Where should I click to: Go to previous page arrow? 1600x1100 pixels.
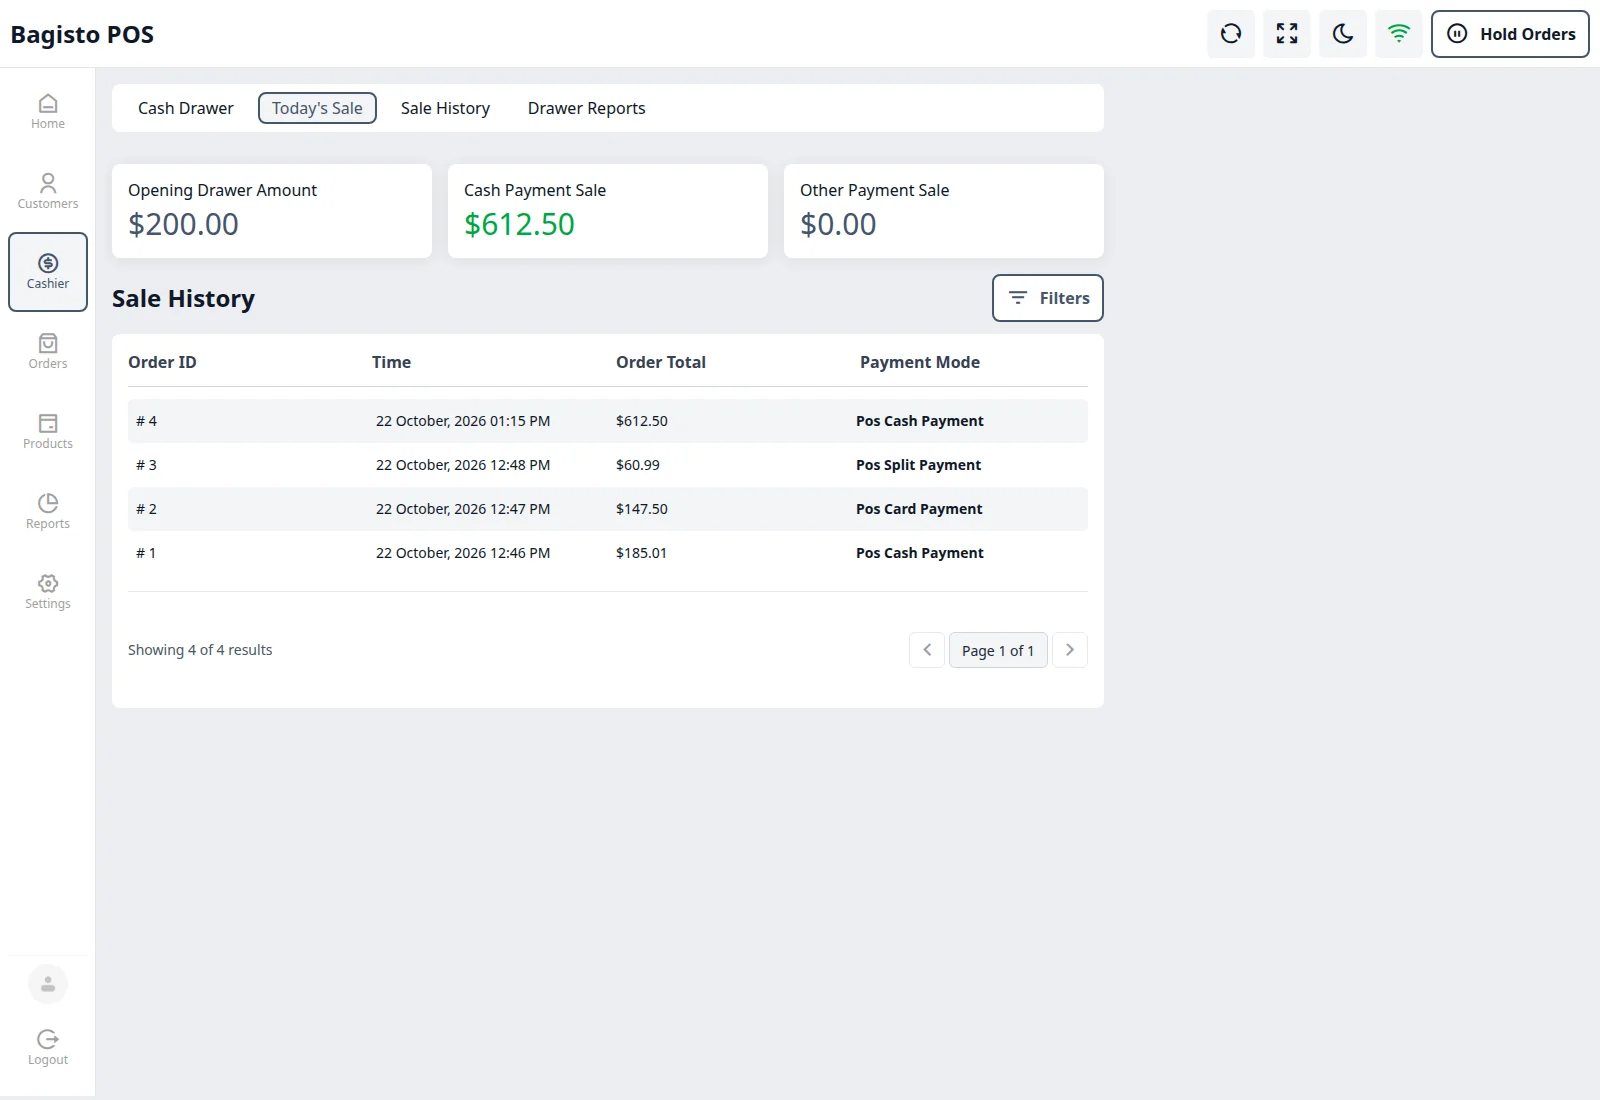pos(927,650)
